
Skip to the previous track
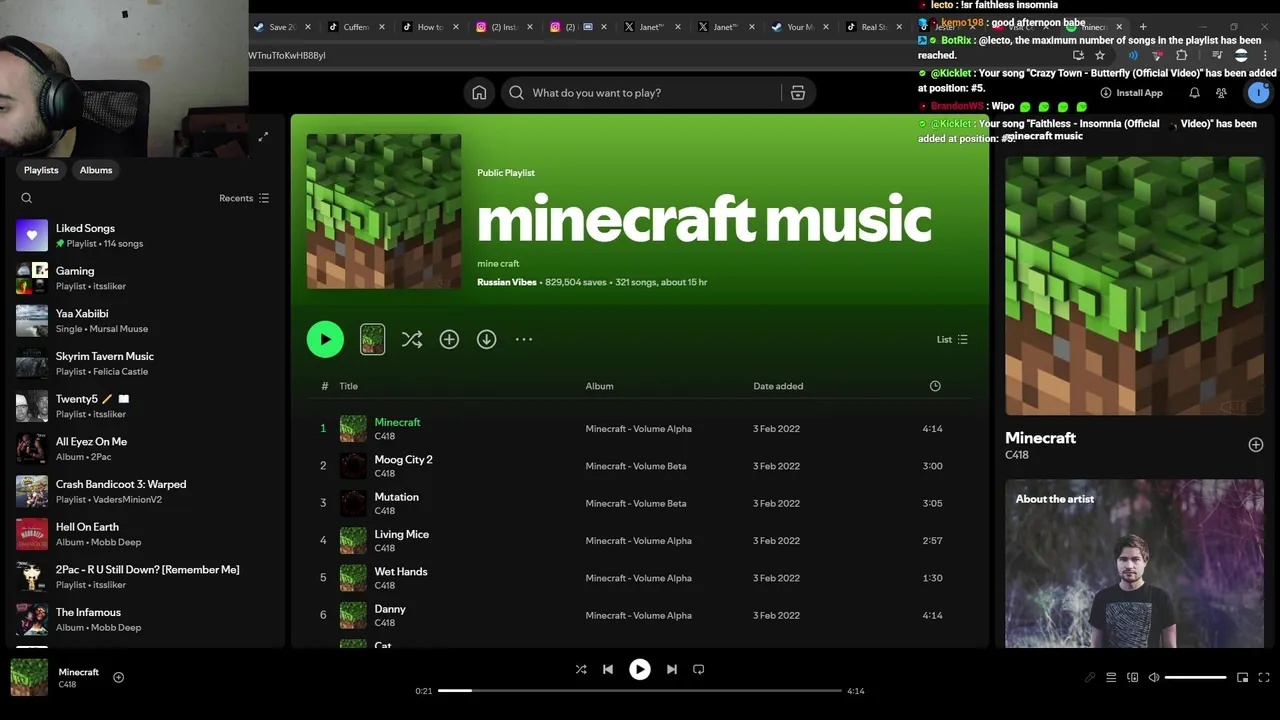coord(608,670)
